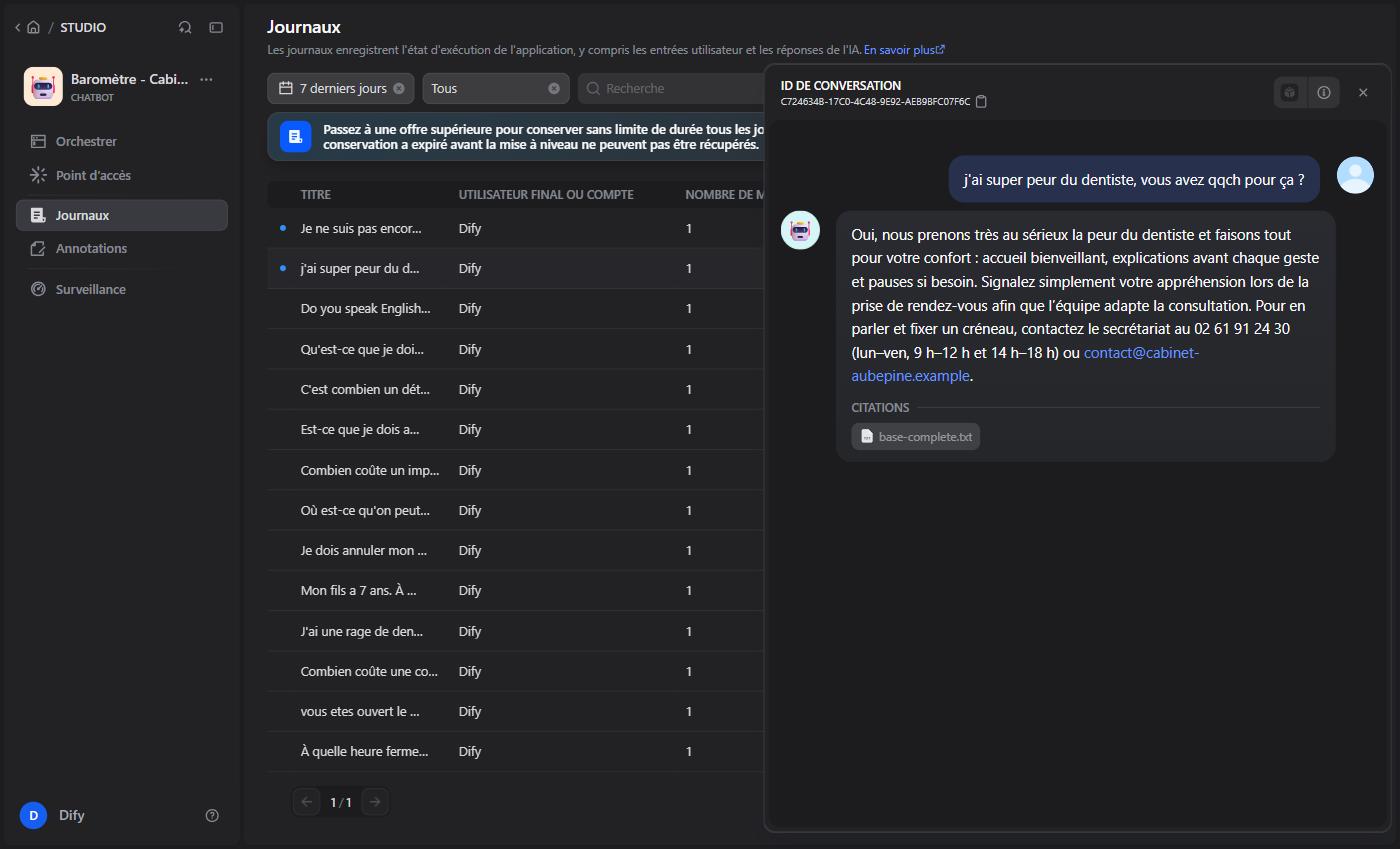
Task: Open the app options three-dot menu
Action: click(x=206, y=79)
